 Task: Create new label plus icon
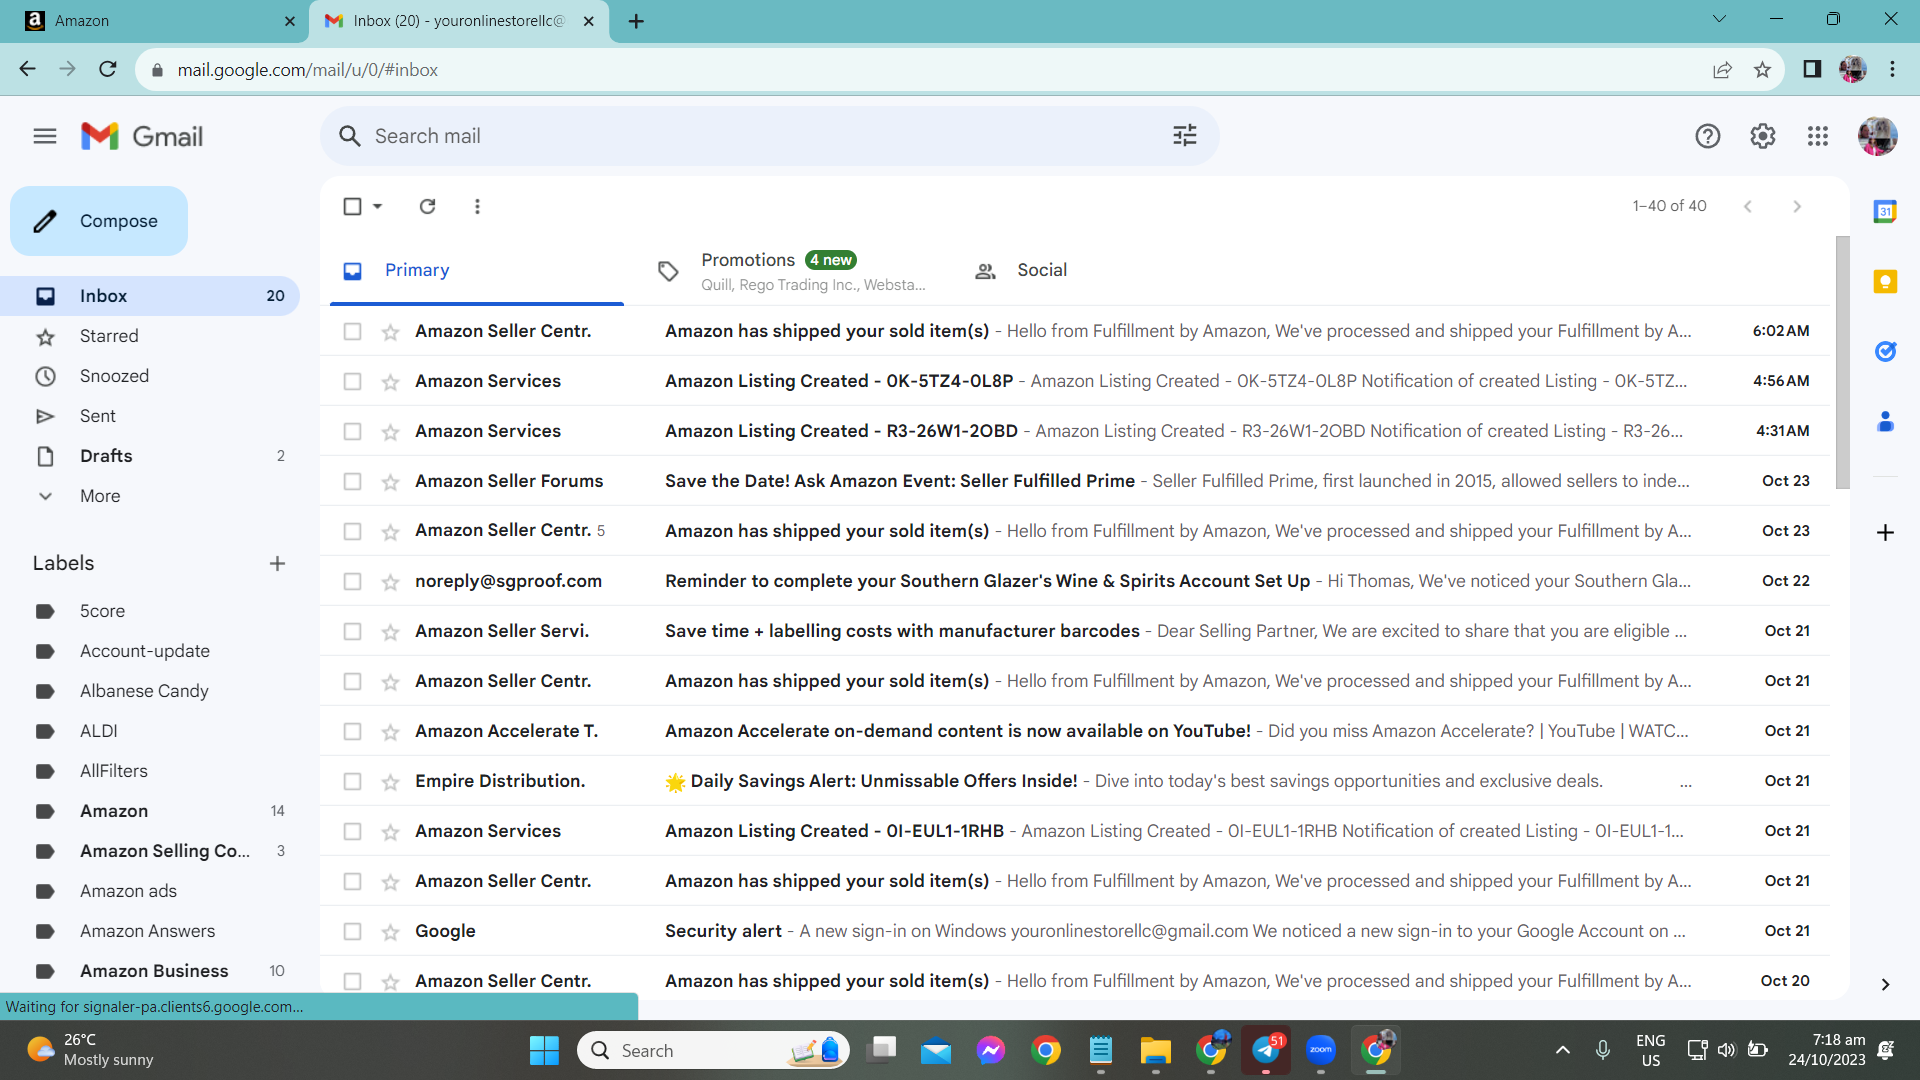coord(277,563)
